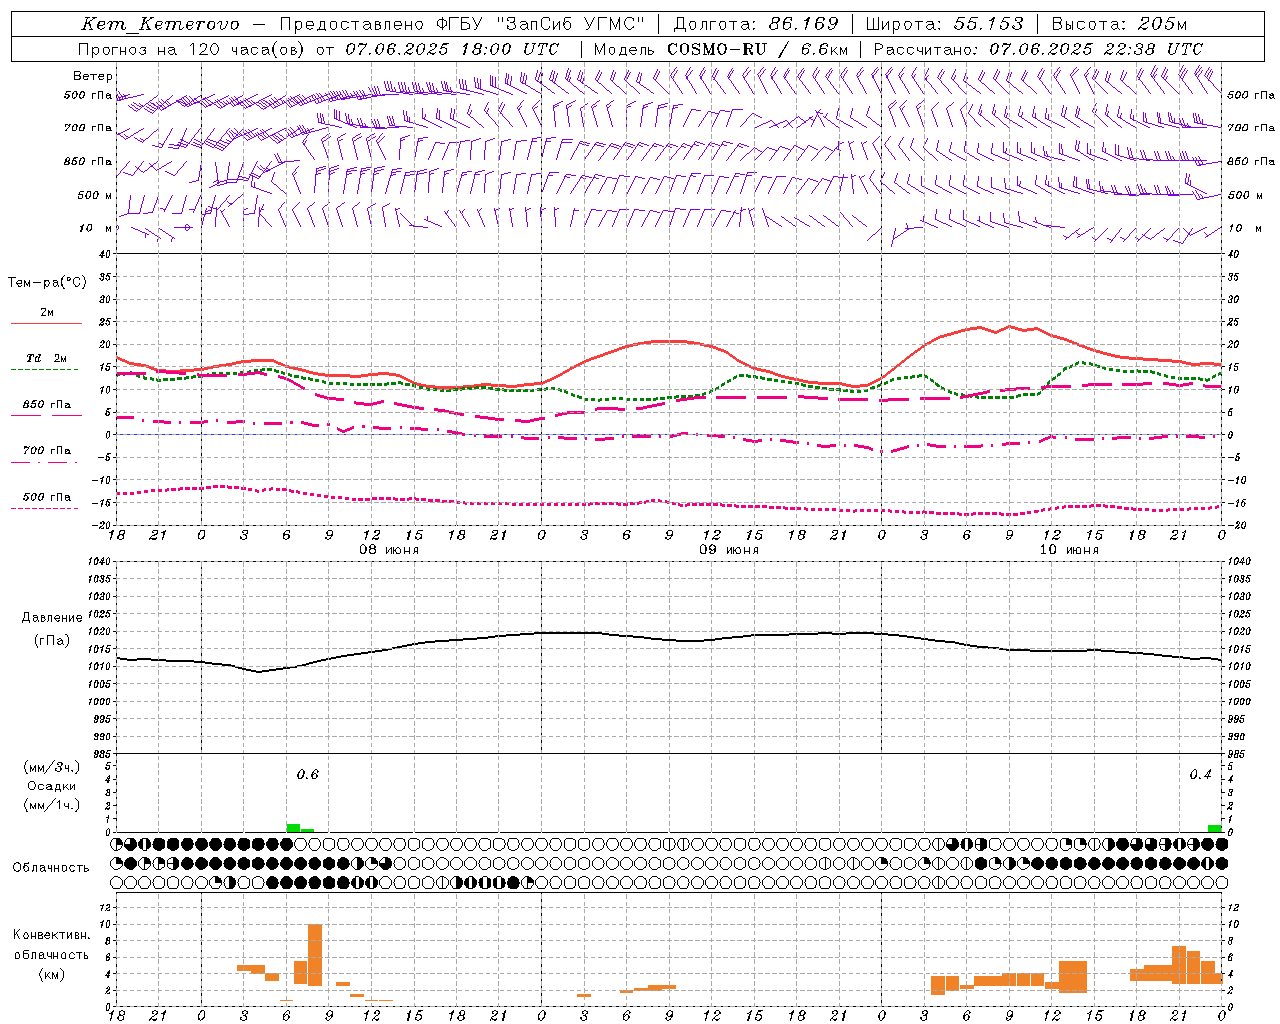Click the "500 м" wind level label on left
This screenshot has height=1024, width=1280.
(95, 195)
